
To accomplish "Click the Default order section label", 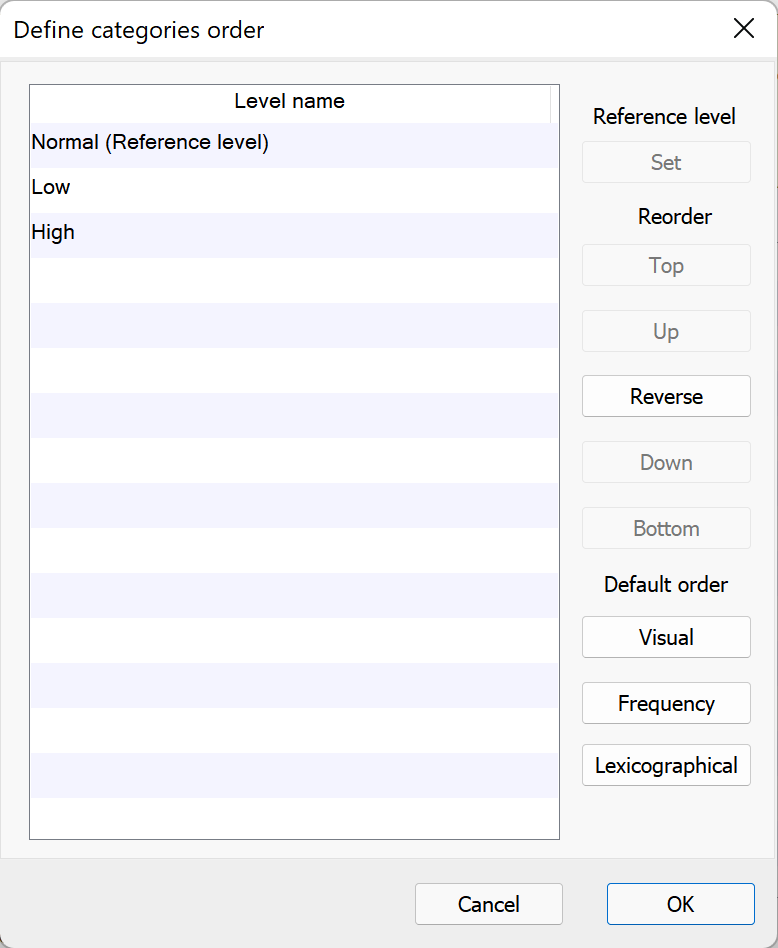I will coord(666,585).
